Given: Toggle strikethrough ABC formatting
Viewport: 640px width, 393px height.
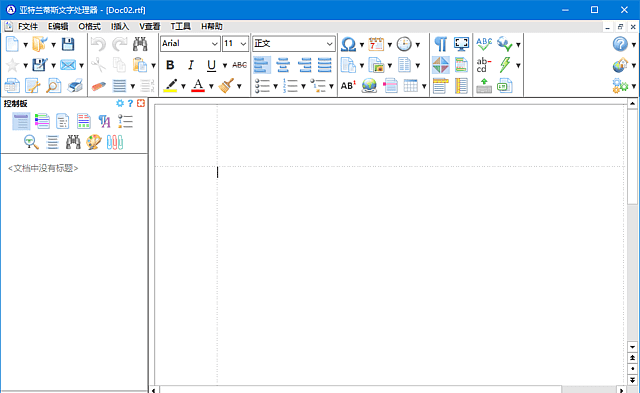Looking at the screenshot, I should pyautogui.click(x=240, y=65).
